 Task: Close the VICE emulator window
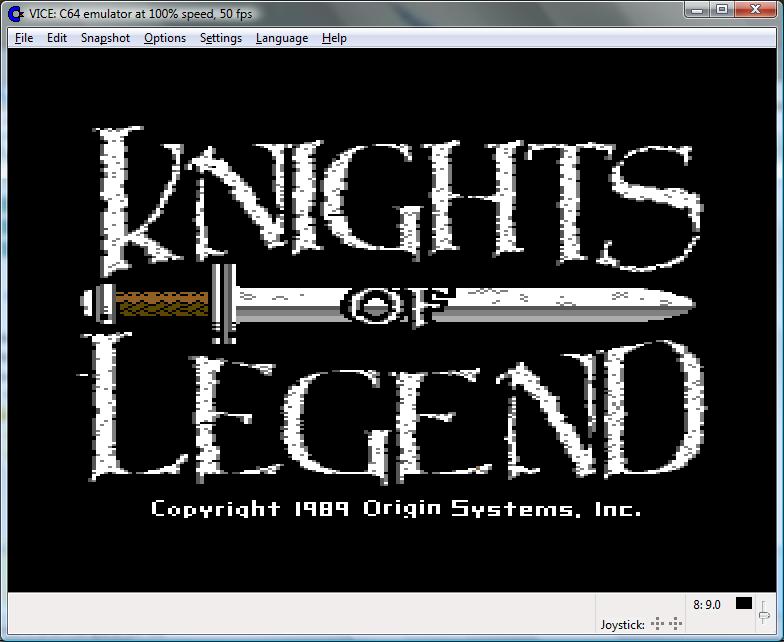point(755,9)
